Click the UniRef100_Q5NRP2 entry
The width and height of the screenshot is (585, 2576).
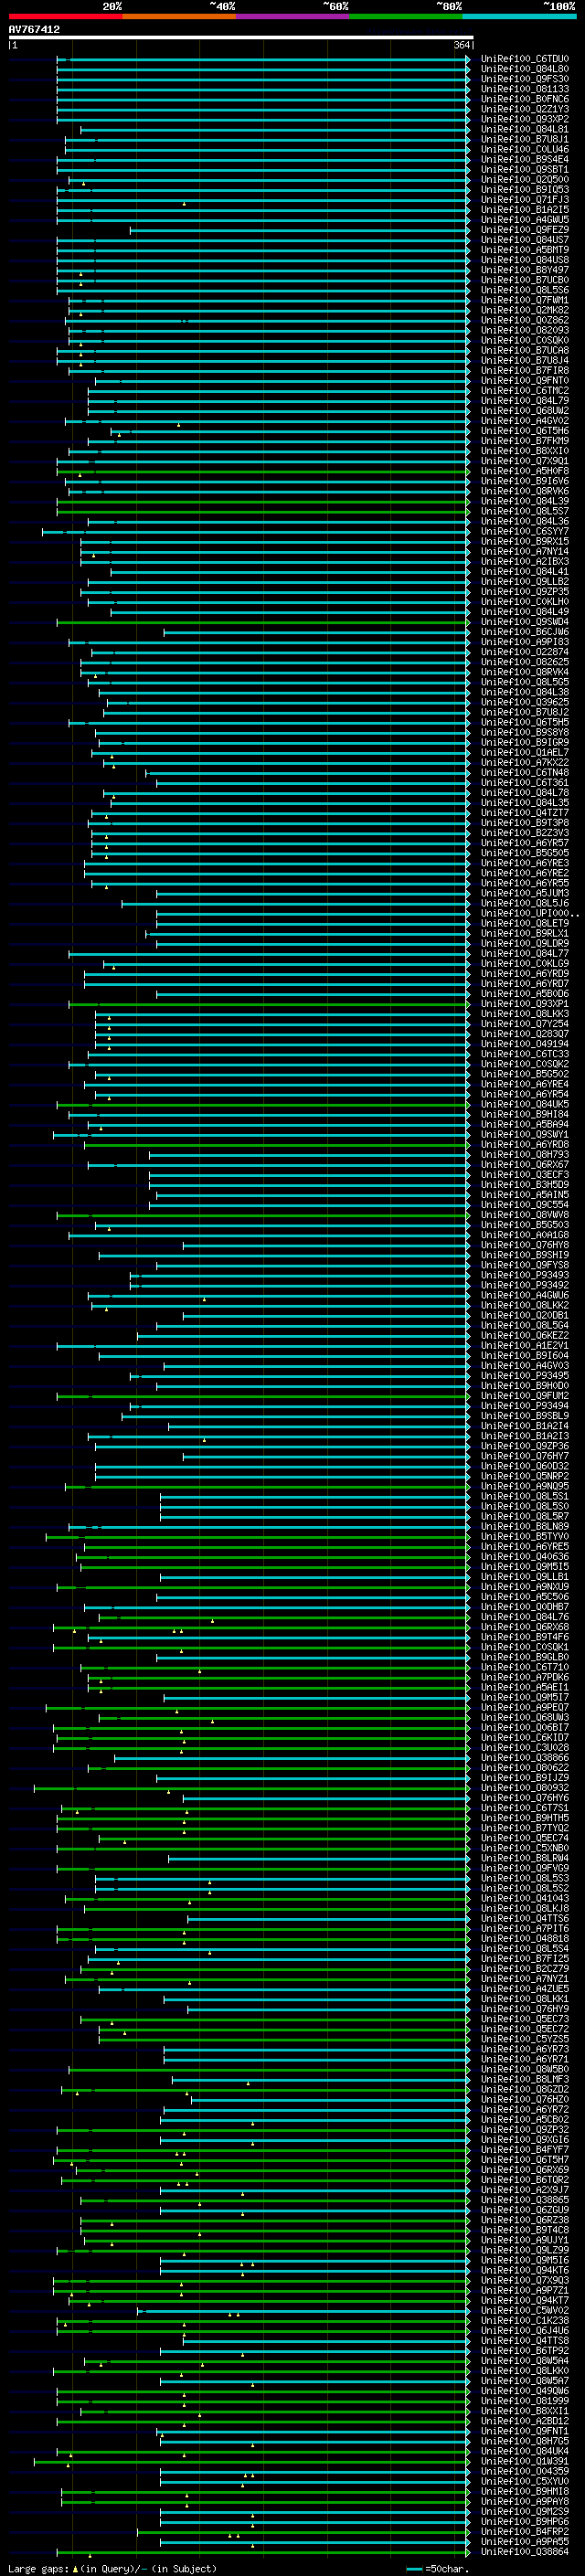coord(525,1477)
